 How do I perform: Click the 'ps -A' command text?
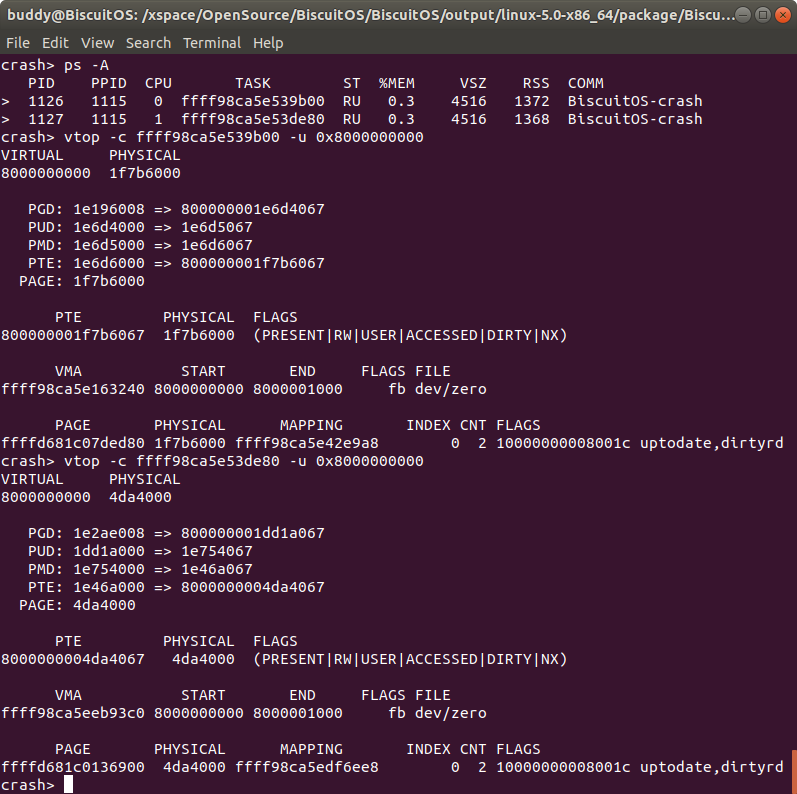pos(82,65)
